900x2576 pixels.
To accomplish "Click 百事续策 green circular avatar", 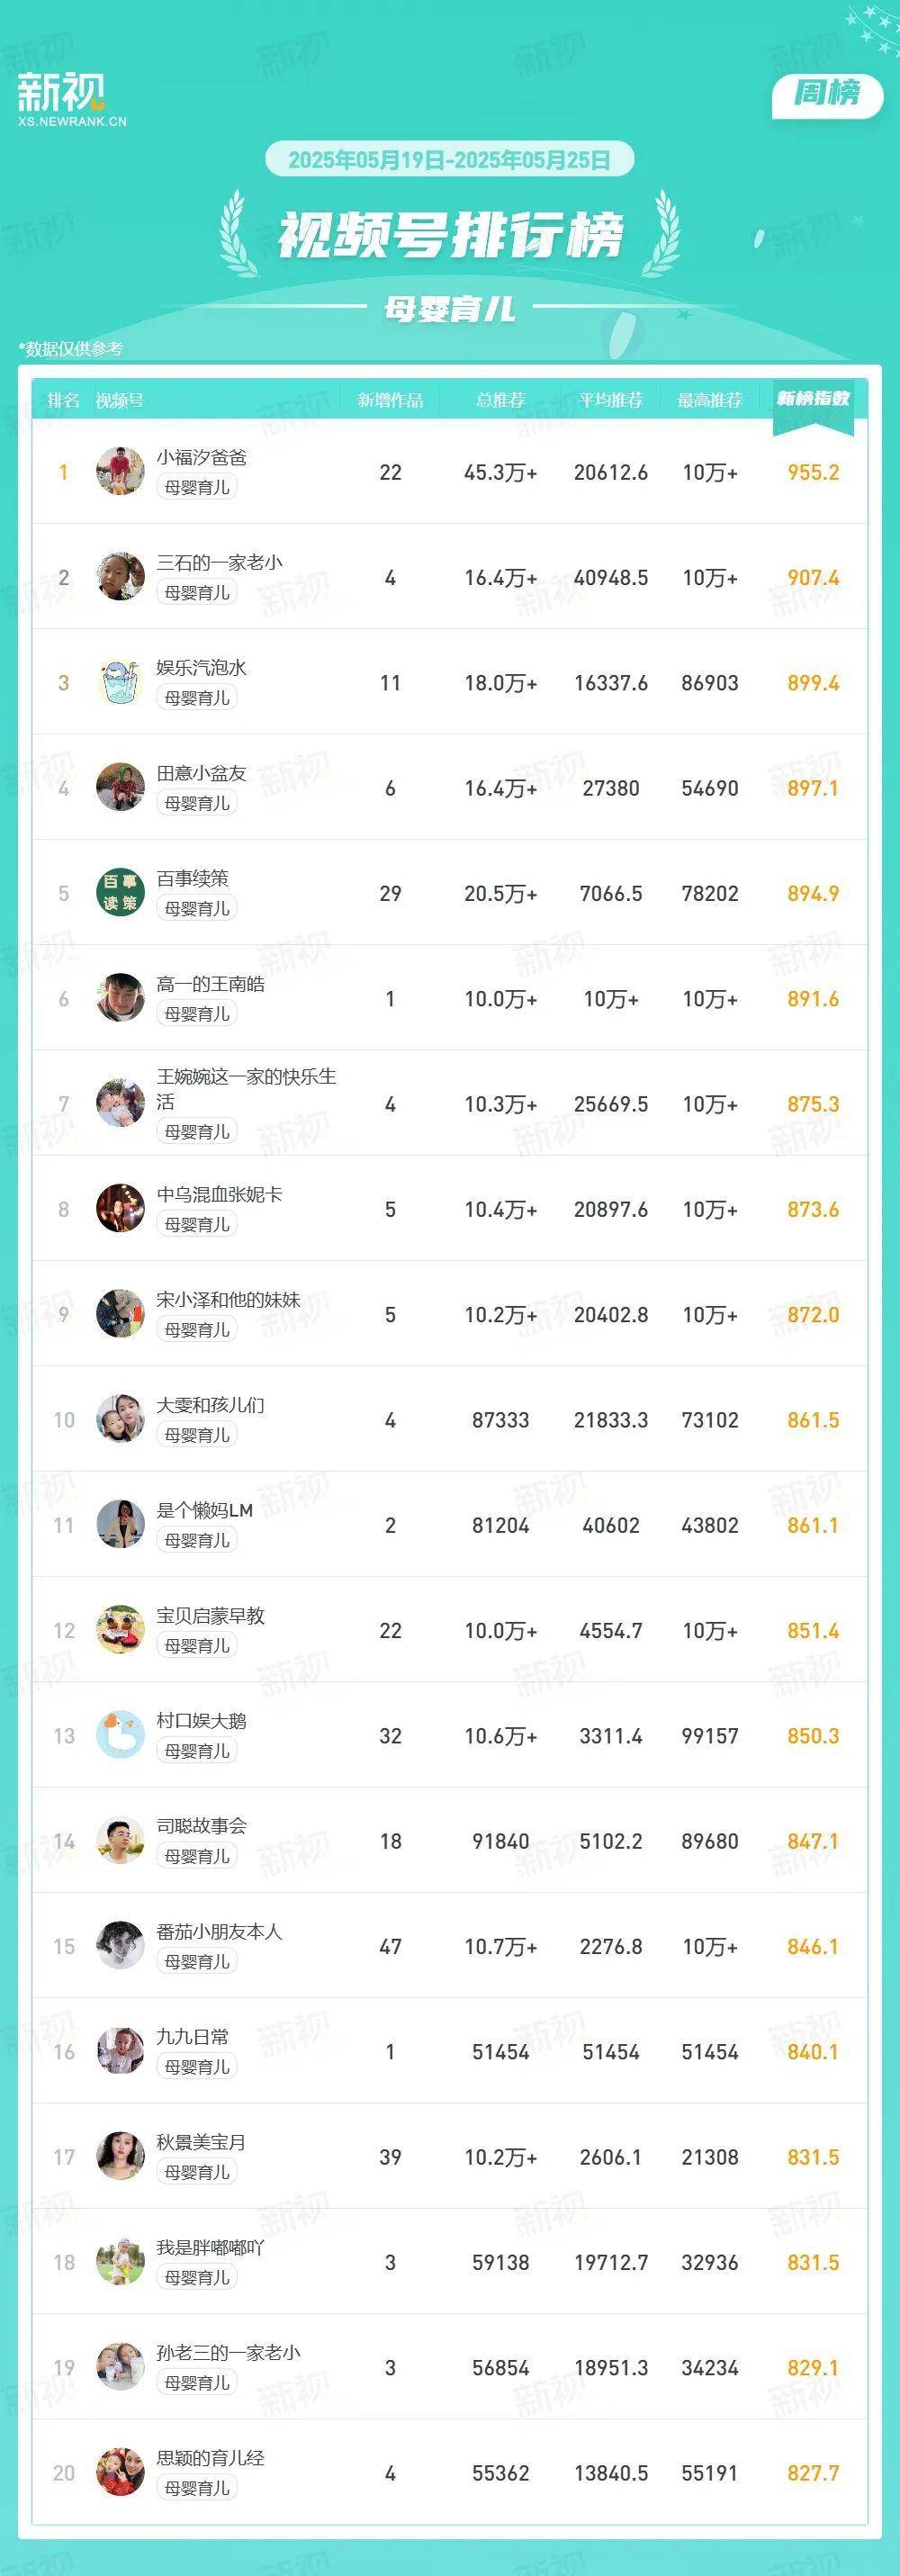I will coord(120,893).
